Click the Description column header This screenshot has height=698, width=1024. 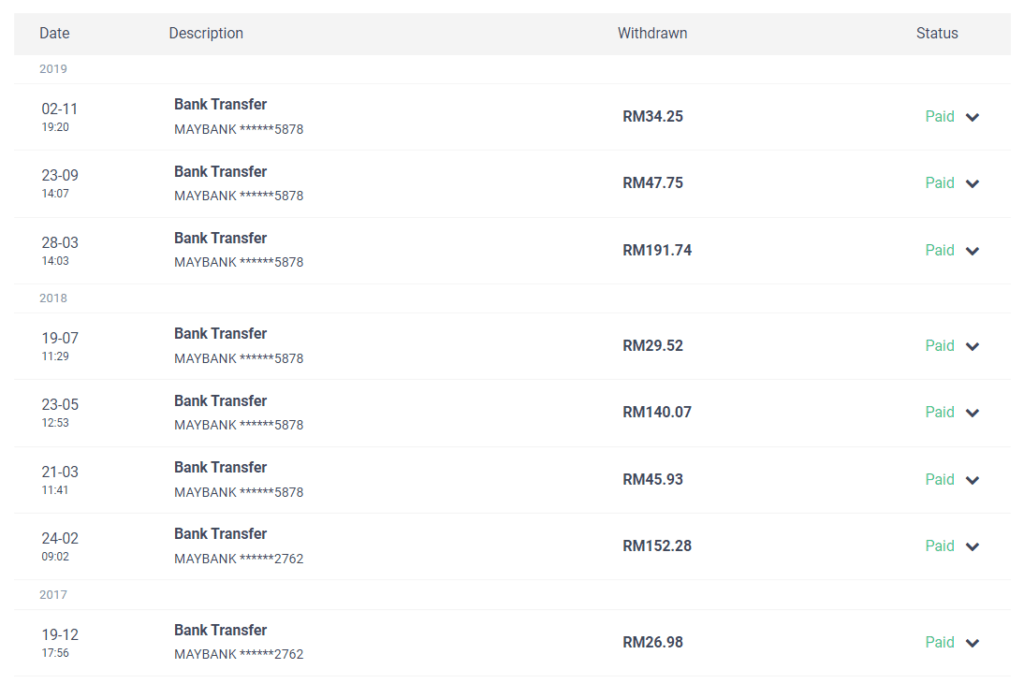point(206,33)
